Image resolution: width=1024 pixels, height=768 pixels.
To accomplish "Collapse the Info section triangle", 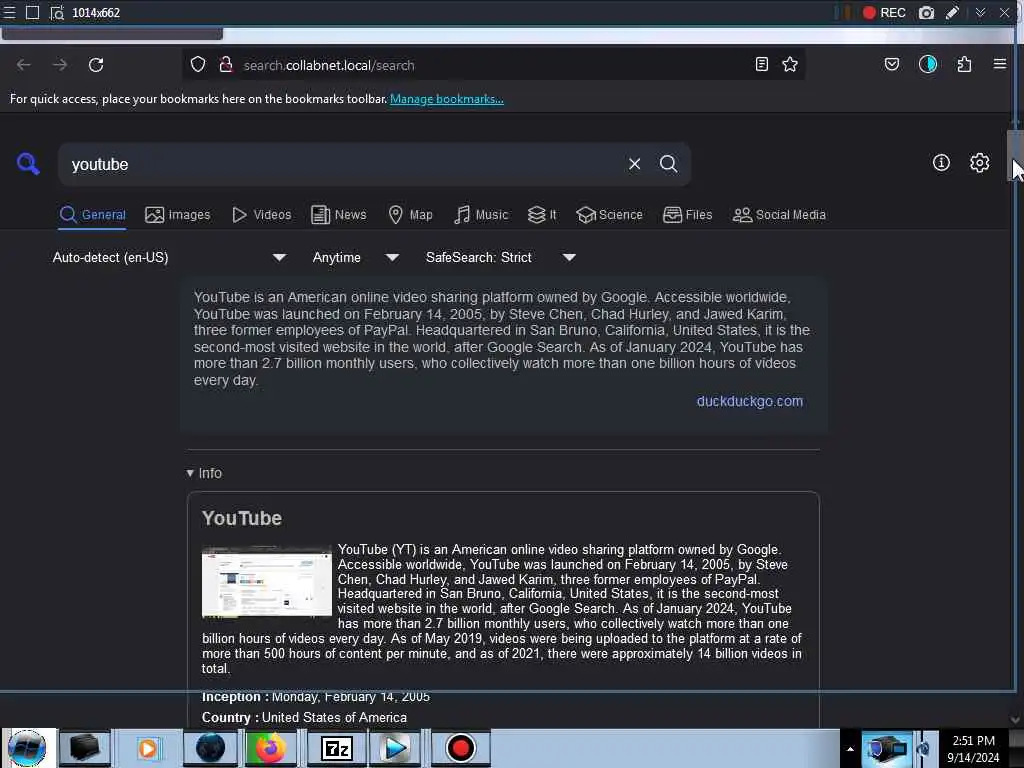I will (190, 473).
